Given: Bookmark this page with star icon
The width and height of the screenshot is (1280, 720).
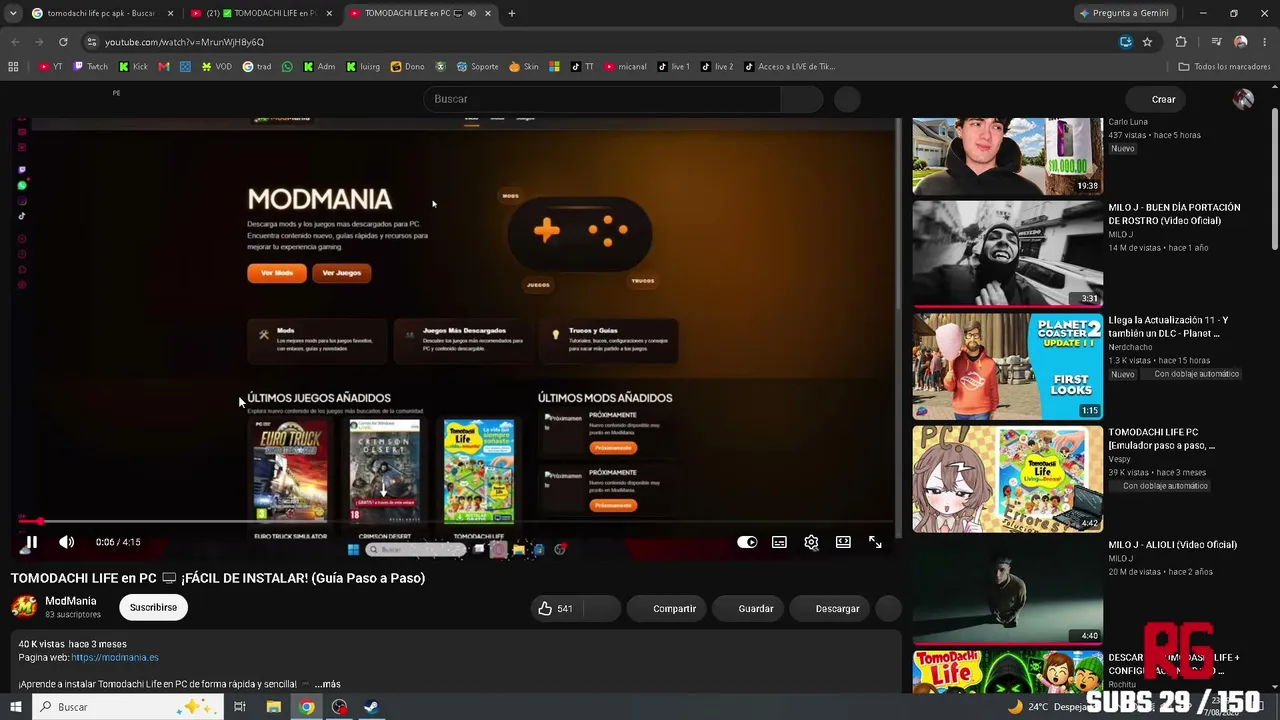Looking at the screenshot, I should [1147, 42].
